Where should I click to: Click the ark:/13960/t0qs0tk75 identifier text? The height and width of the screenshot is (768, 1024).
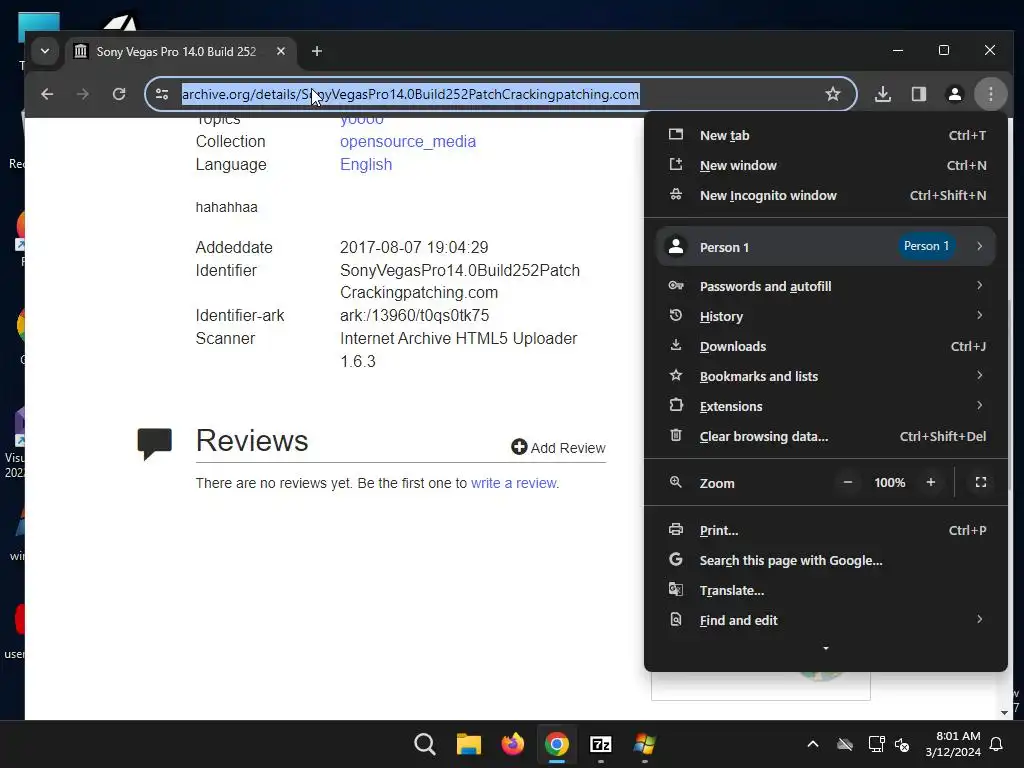pos(414,315)
